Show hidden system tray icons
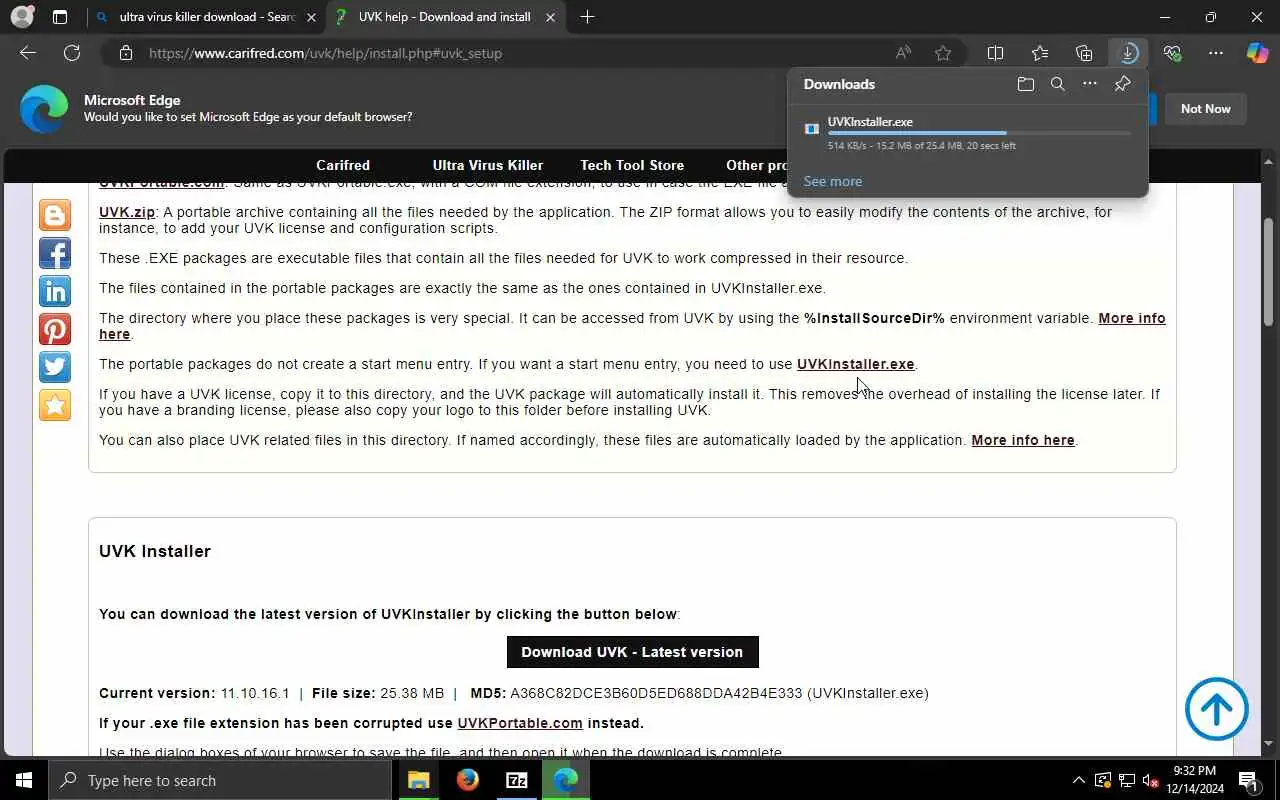Viewport: 1280px width, 800px height. pos(1078,780)
